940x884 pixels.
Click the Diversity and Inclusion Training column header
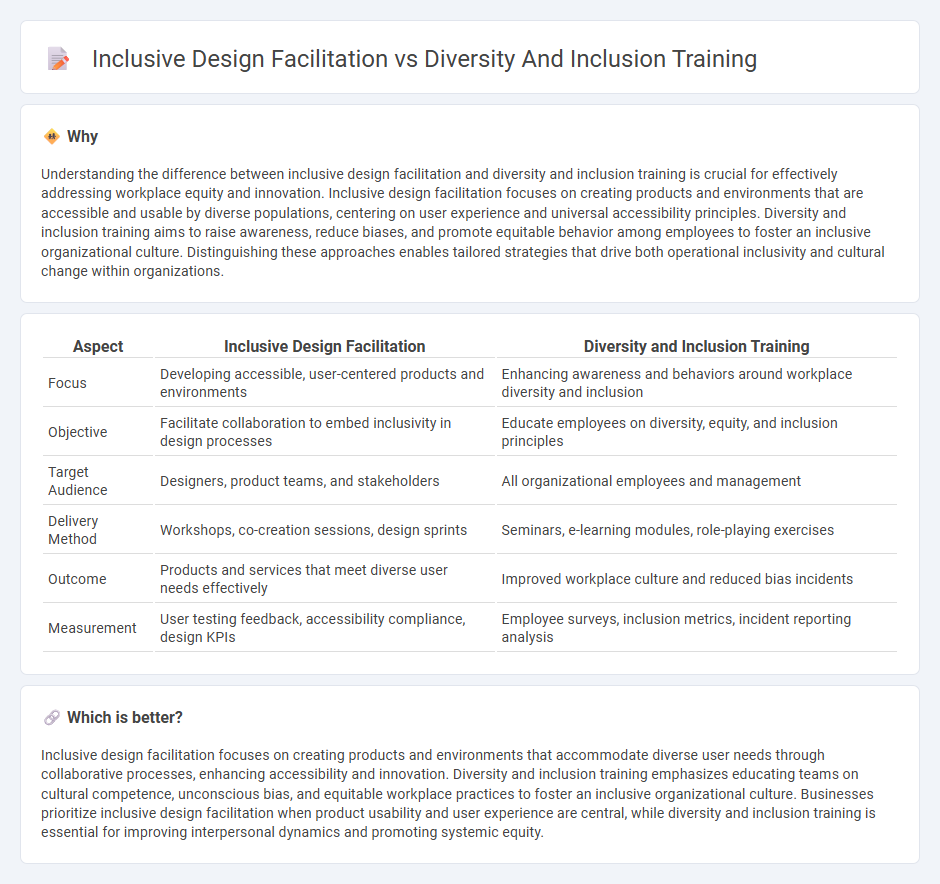tap(697, 346)
